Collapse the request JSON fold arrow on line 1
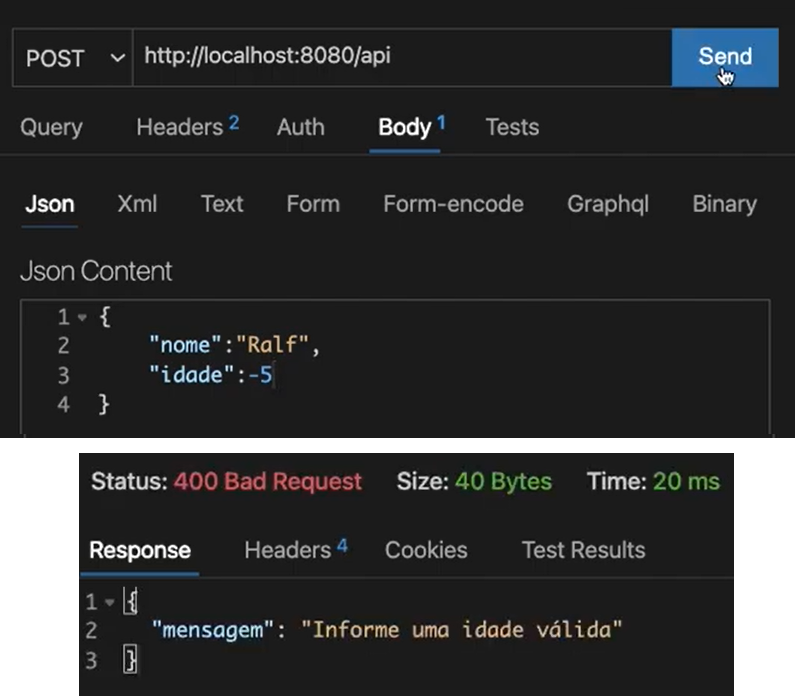This screenshot has width=795, height=696. coord(82,318)
